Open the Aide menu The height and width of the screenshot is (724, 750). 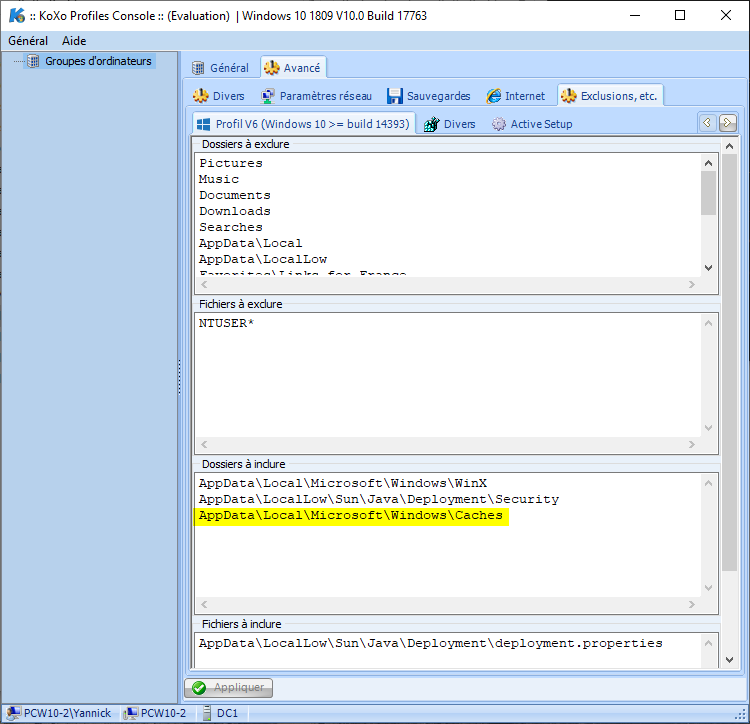pyautogui.click(x=74, y=41)
